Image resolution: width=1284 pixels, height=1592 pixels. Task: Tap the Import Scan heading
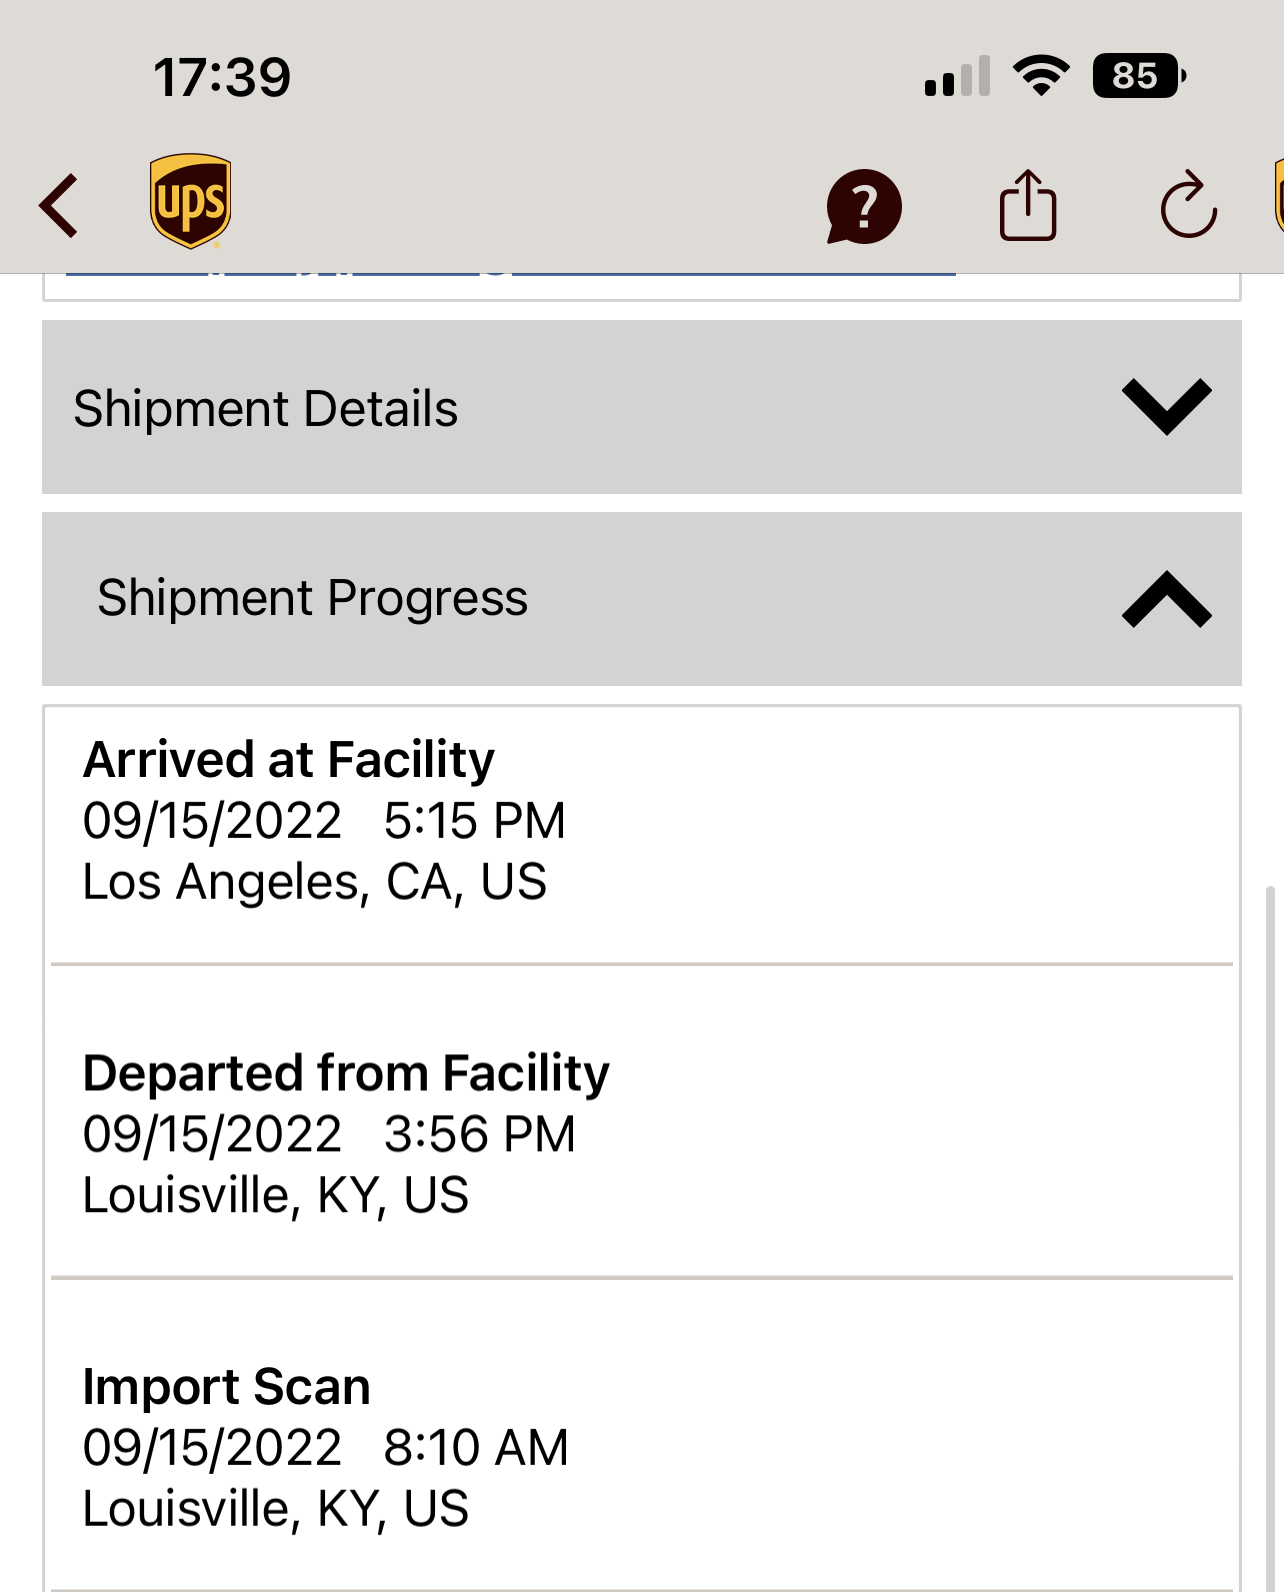(227, 1387)
